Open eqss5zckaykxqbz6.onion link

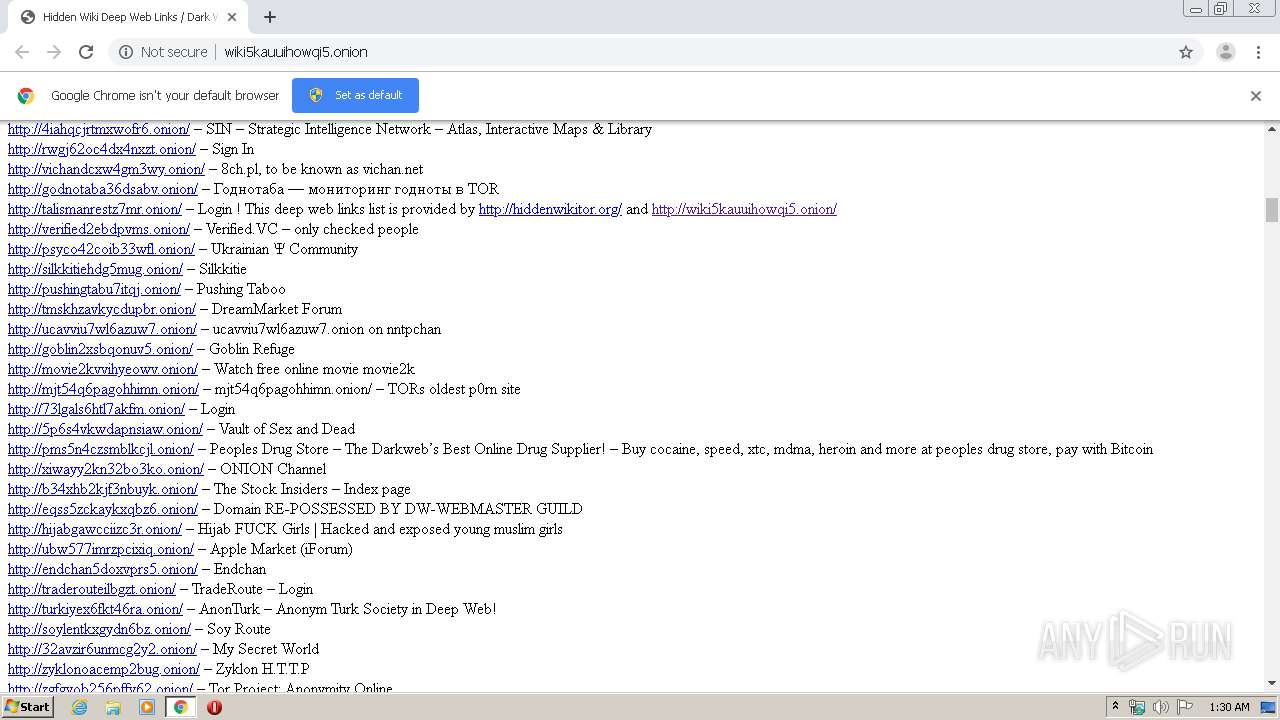coord(103,509)
